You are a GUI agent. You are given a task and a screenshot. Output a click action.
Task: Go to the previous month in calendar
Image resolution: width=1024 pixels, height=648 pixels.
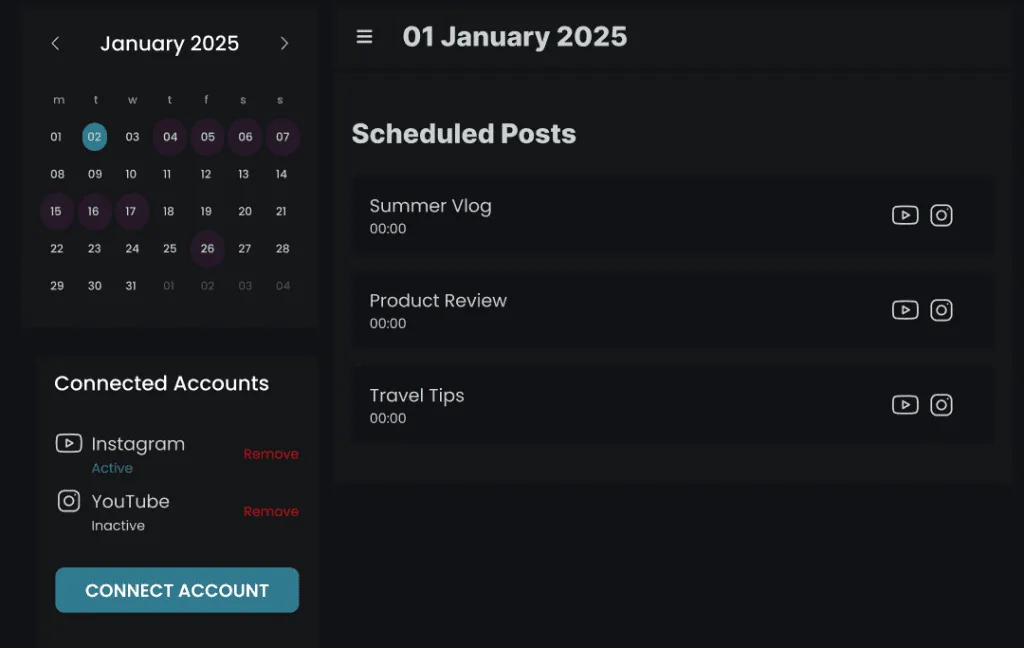(56, 43)
